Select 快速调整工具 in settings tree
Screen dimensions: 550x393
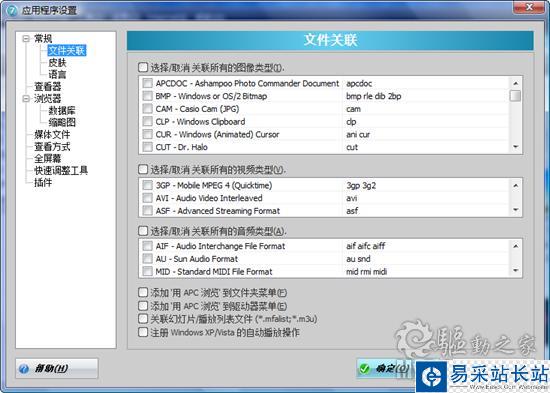coord(61,171)
